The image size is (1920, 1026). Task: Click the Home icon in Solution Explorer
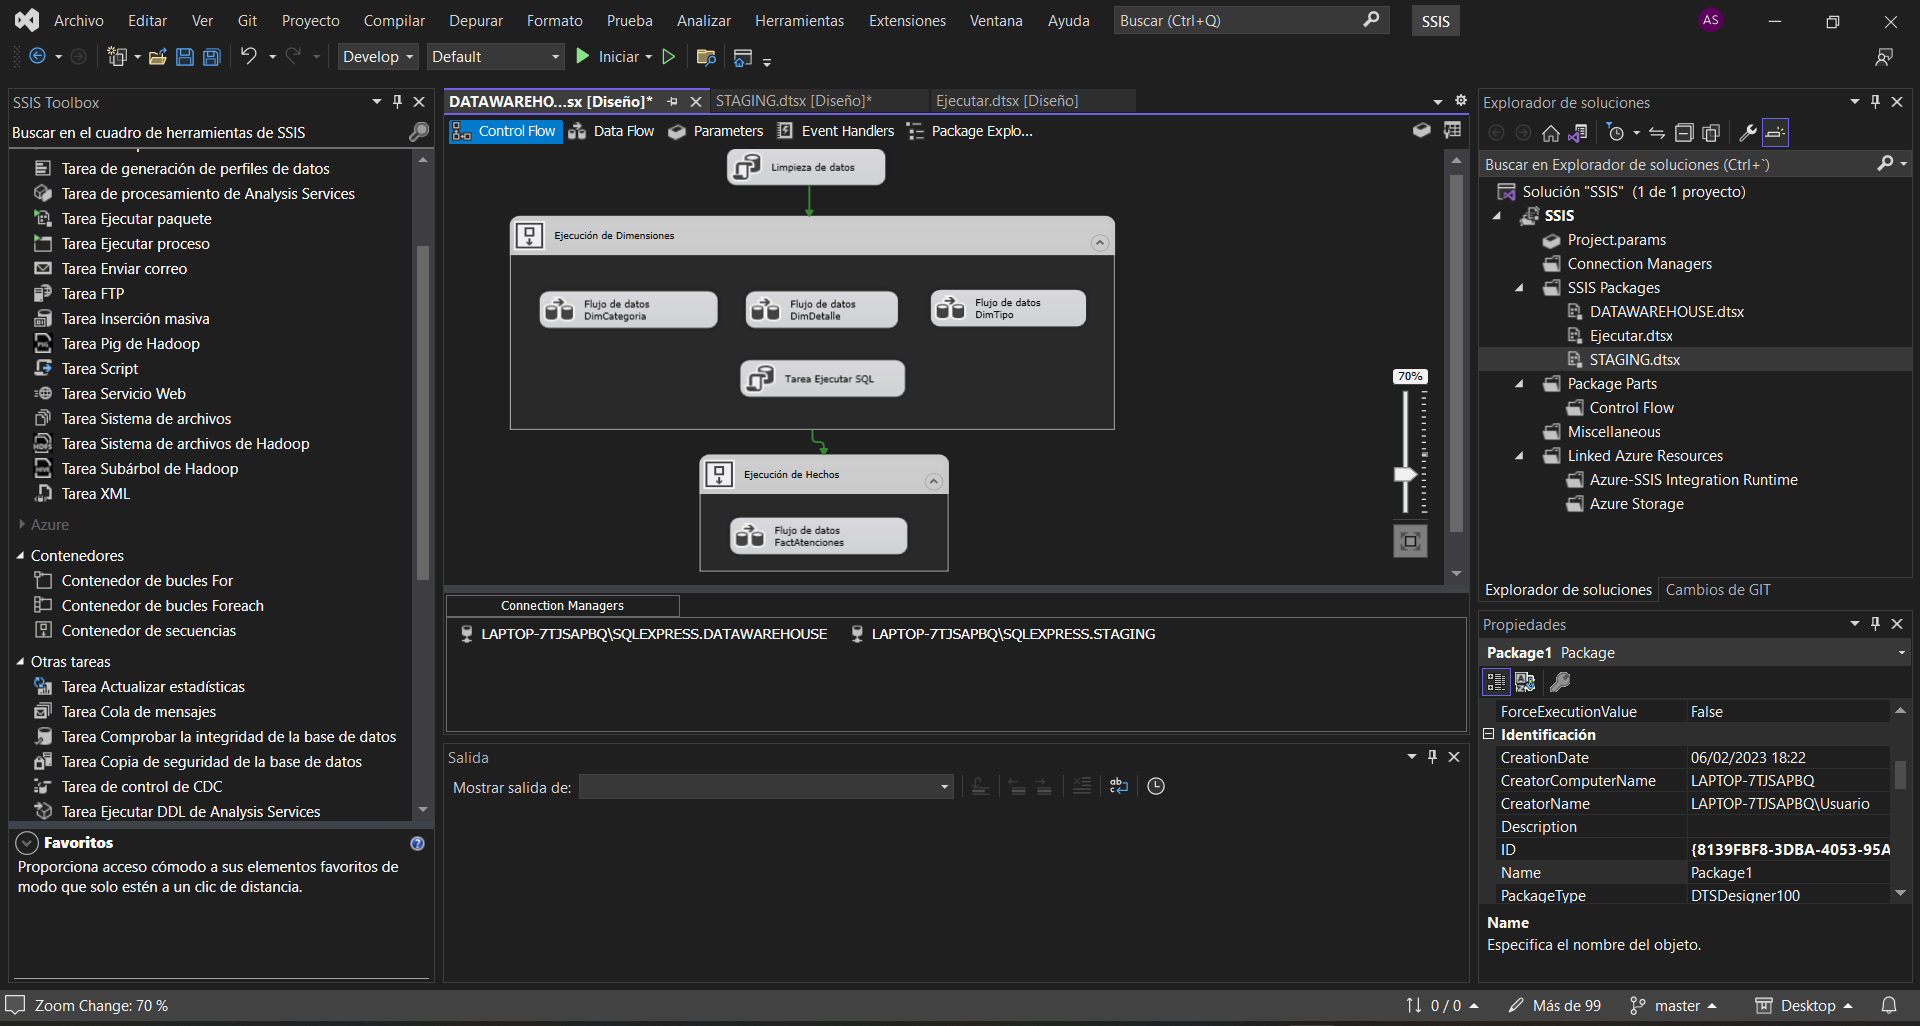coord(1550,133)
